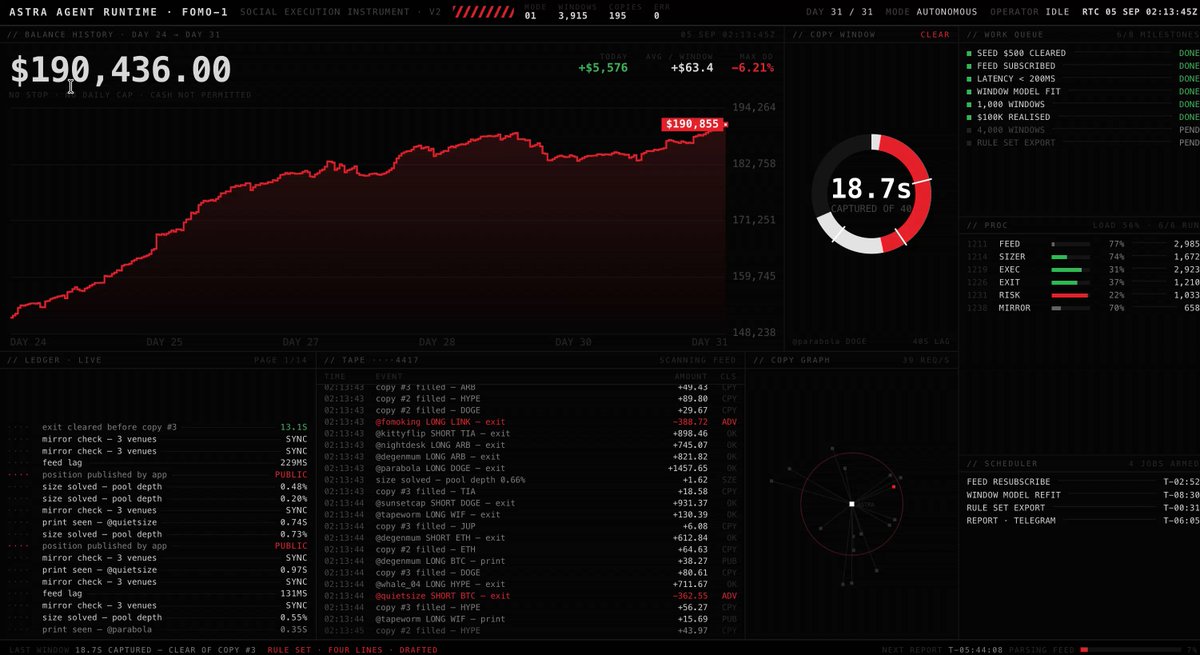Click the red parsing feed progress bar
Image resolution: width=1200 pixels, height=655 pixels.
click(x=1130, y=649)
